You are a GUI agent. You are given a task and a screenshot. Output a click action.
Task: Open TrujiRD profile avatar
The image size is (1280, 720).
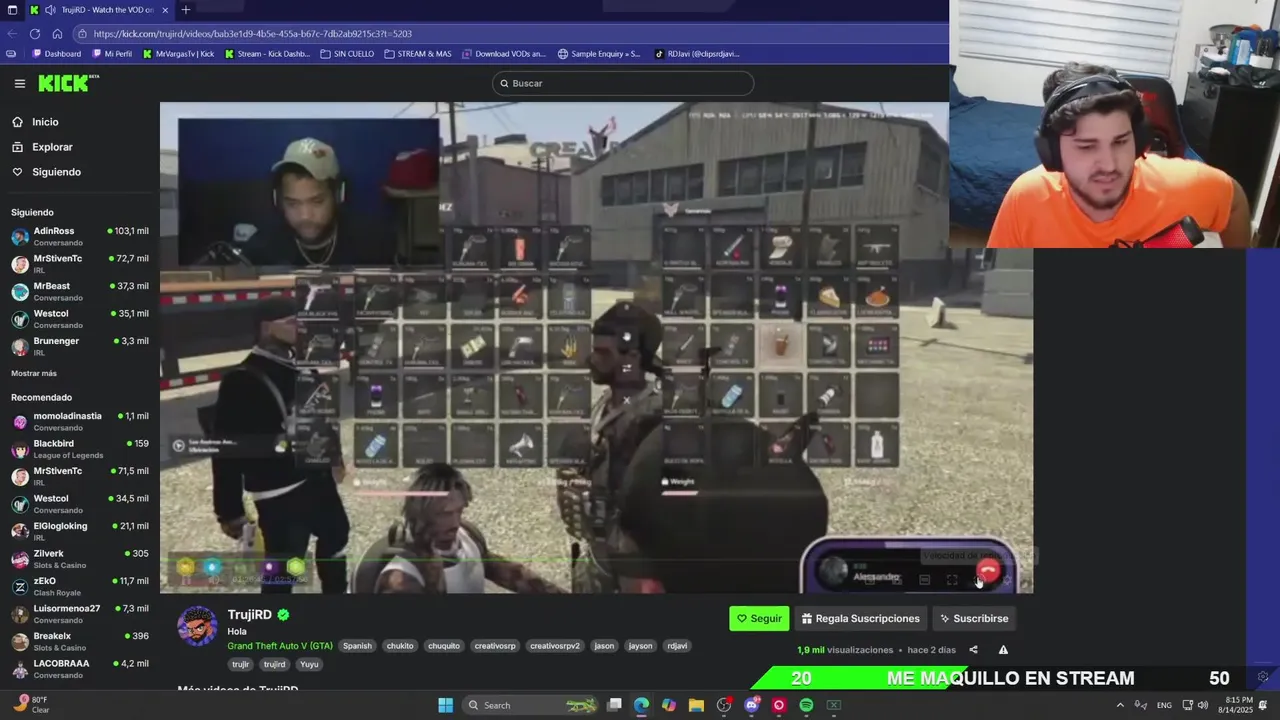pos(197,626)
